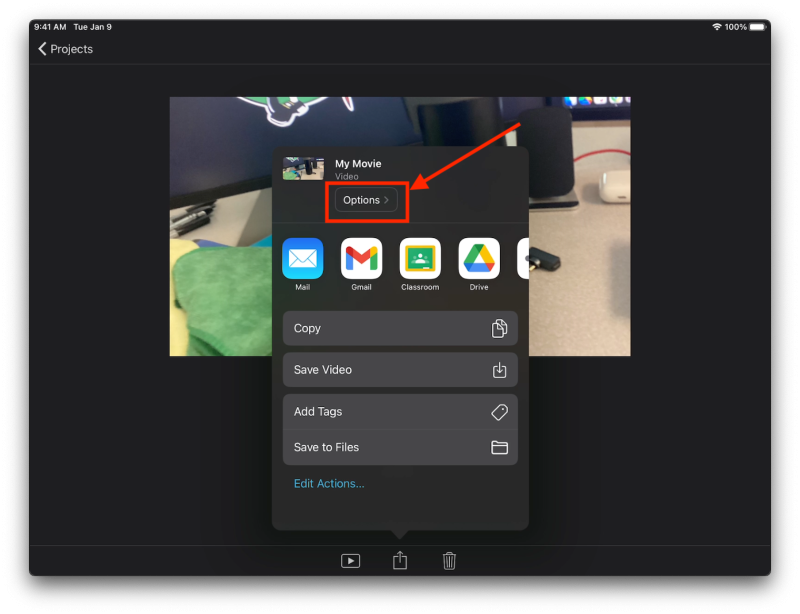Open Edit Actions settings
This screenshot has width=800, height=614.
330,483
